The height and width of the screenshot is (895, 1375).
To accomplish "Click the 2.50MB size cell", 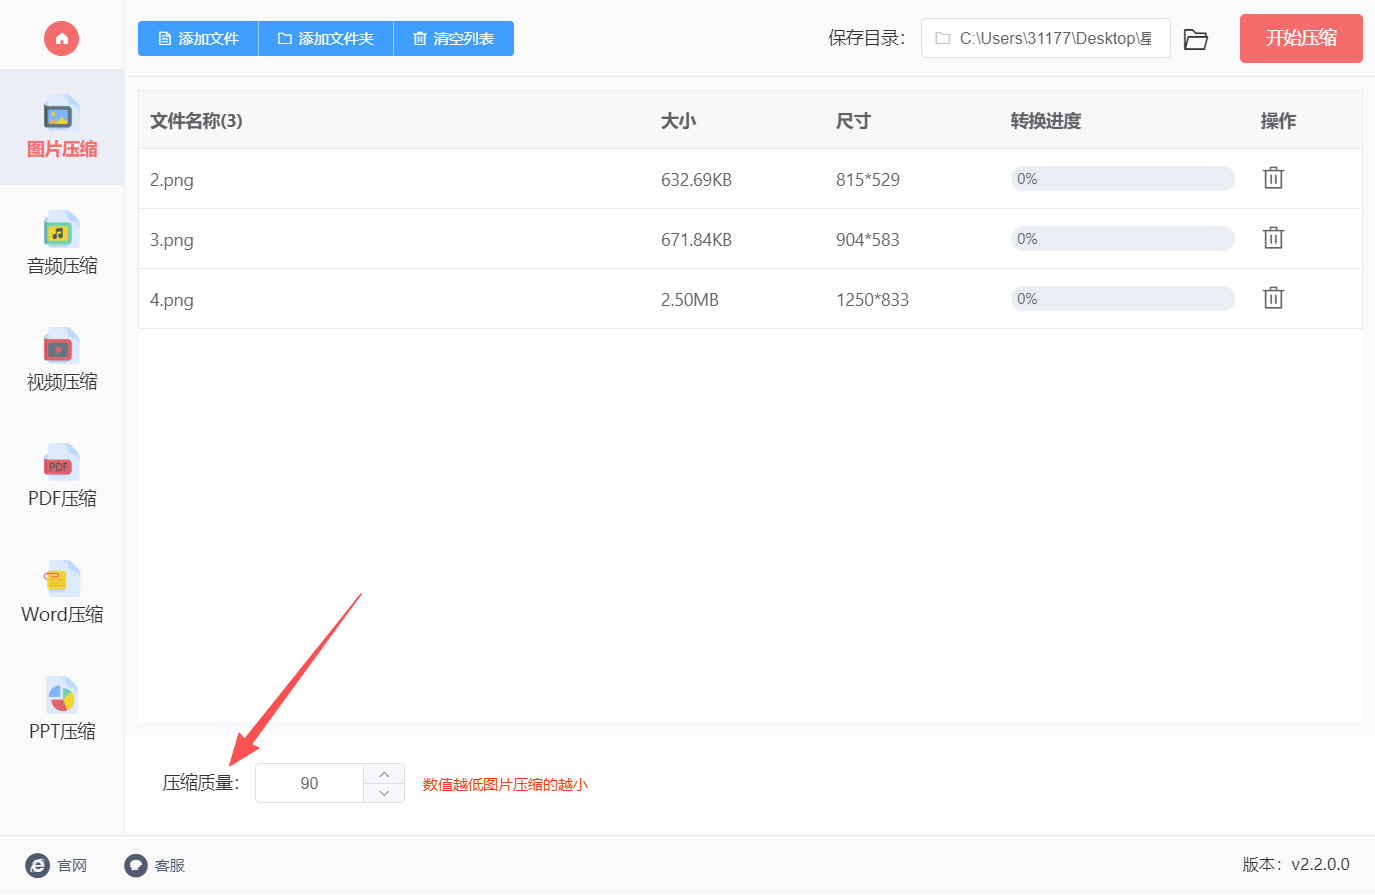I will 690,300.
